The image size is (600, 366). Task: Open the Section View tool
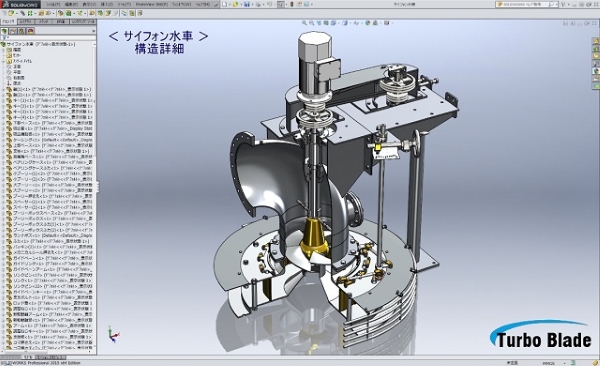pos(326,23)
